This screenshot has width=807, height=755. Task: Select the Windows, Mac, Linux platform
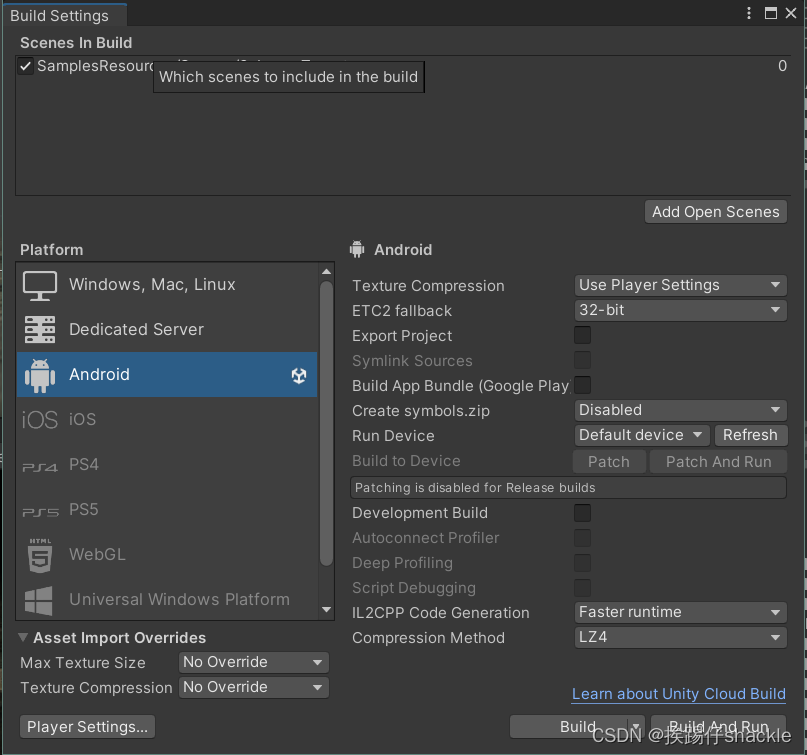tap(167, 285)
